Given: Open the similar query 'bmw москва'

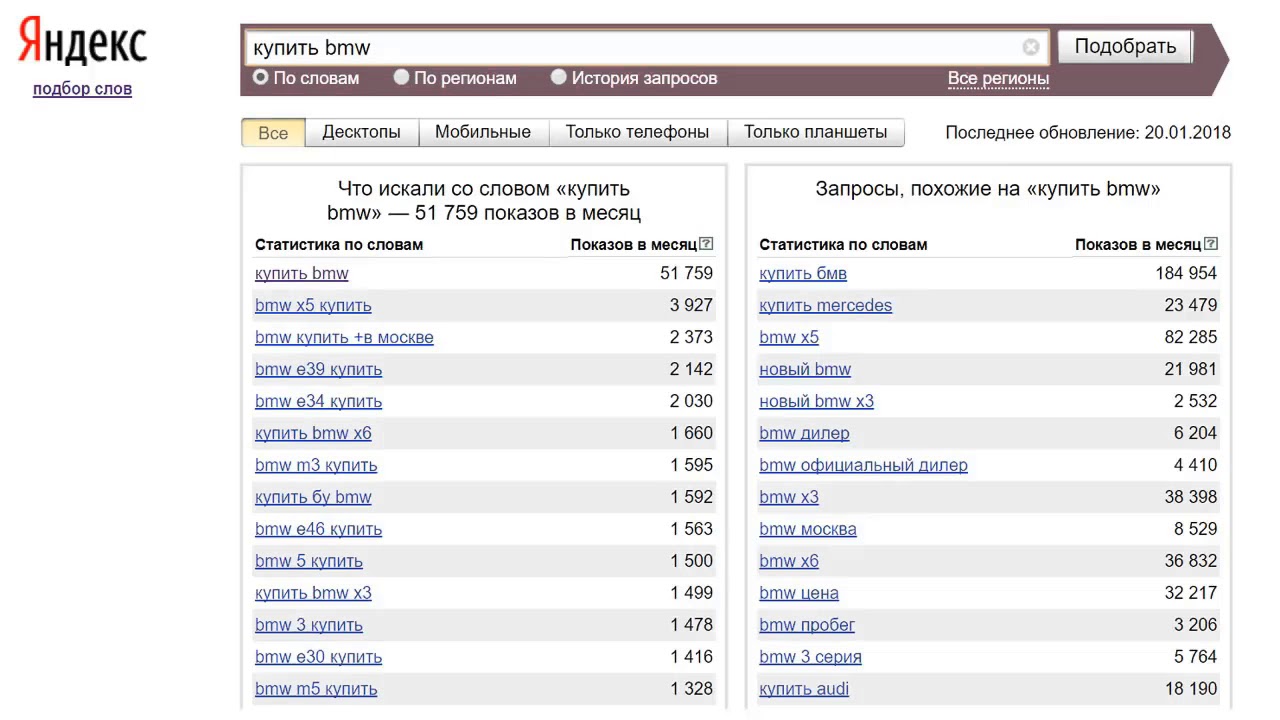Looking at the screenshot, I should (x=808, y=529).
